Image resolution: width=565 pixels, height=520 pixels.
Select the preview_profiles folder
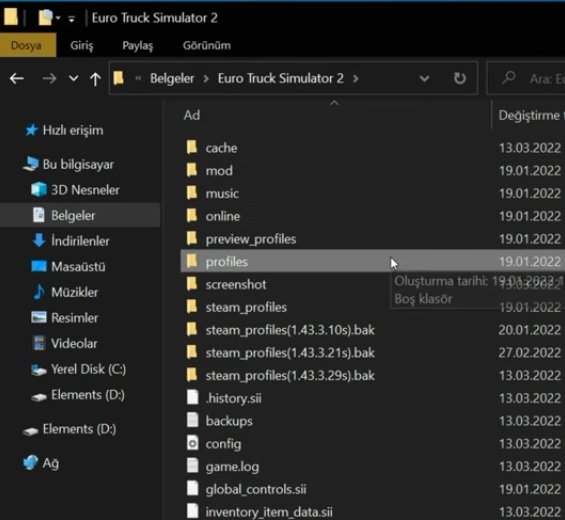(251, 239)
